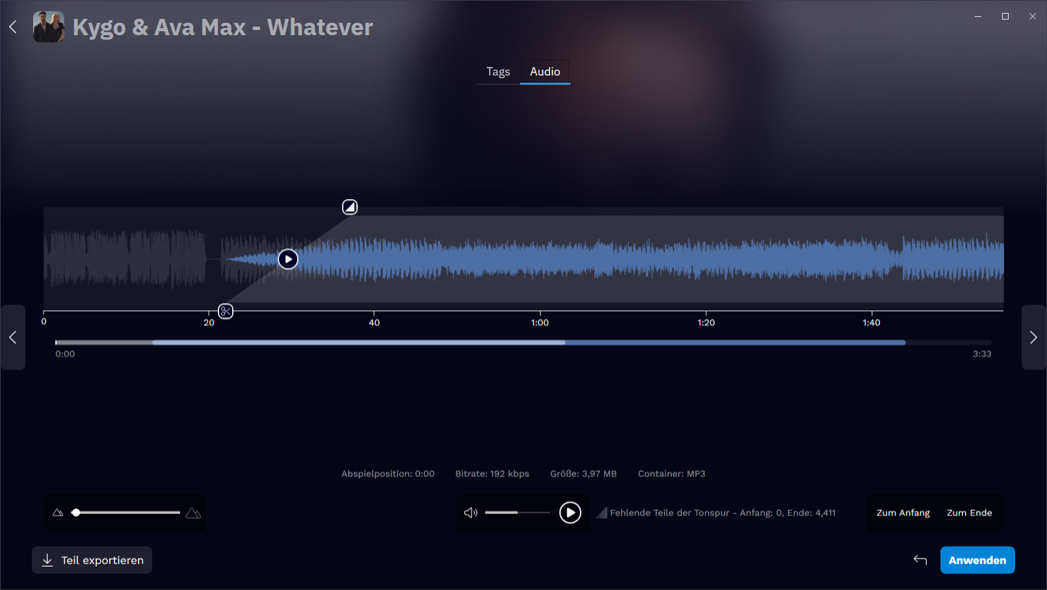Jump to start with Zum Anfang
Image resolution: width=1047 pixels, height=590 pixels.
point(903,513)
